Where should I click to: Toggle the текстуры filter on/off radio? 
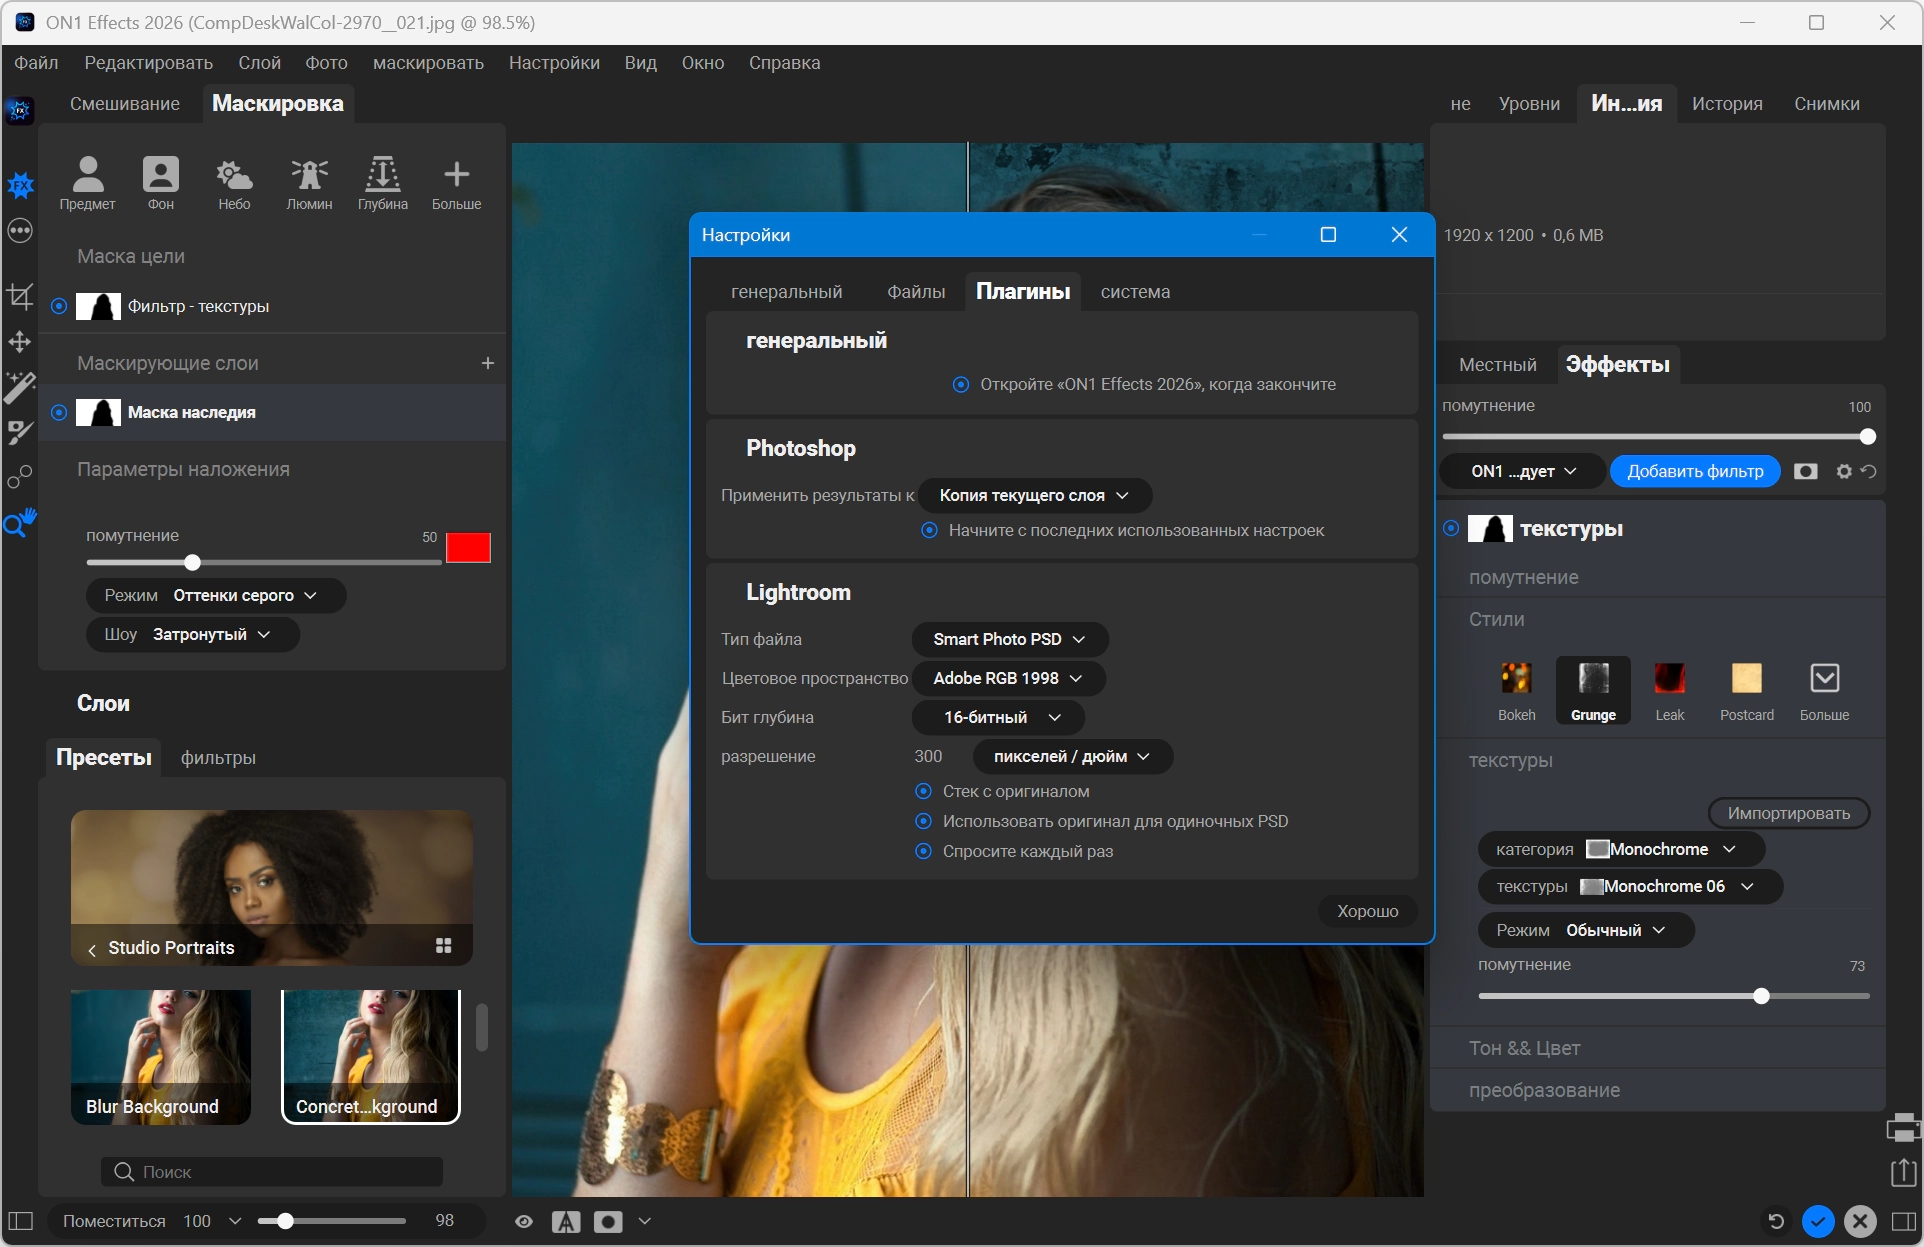pyautogui.click(x=1451, y=528)
